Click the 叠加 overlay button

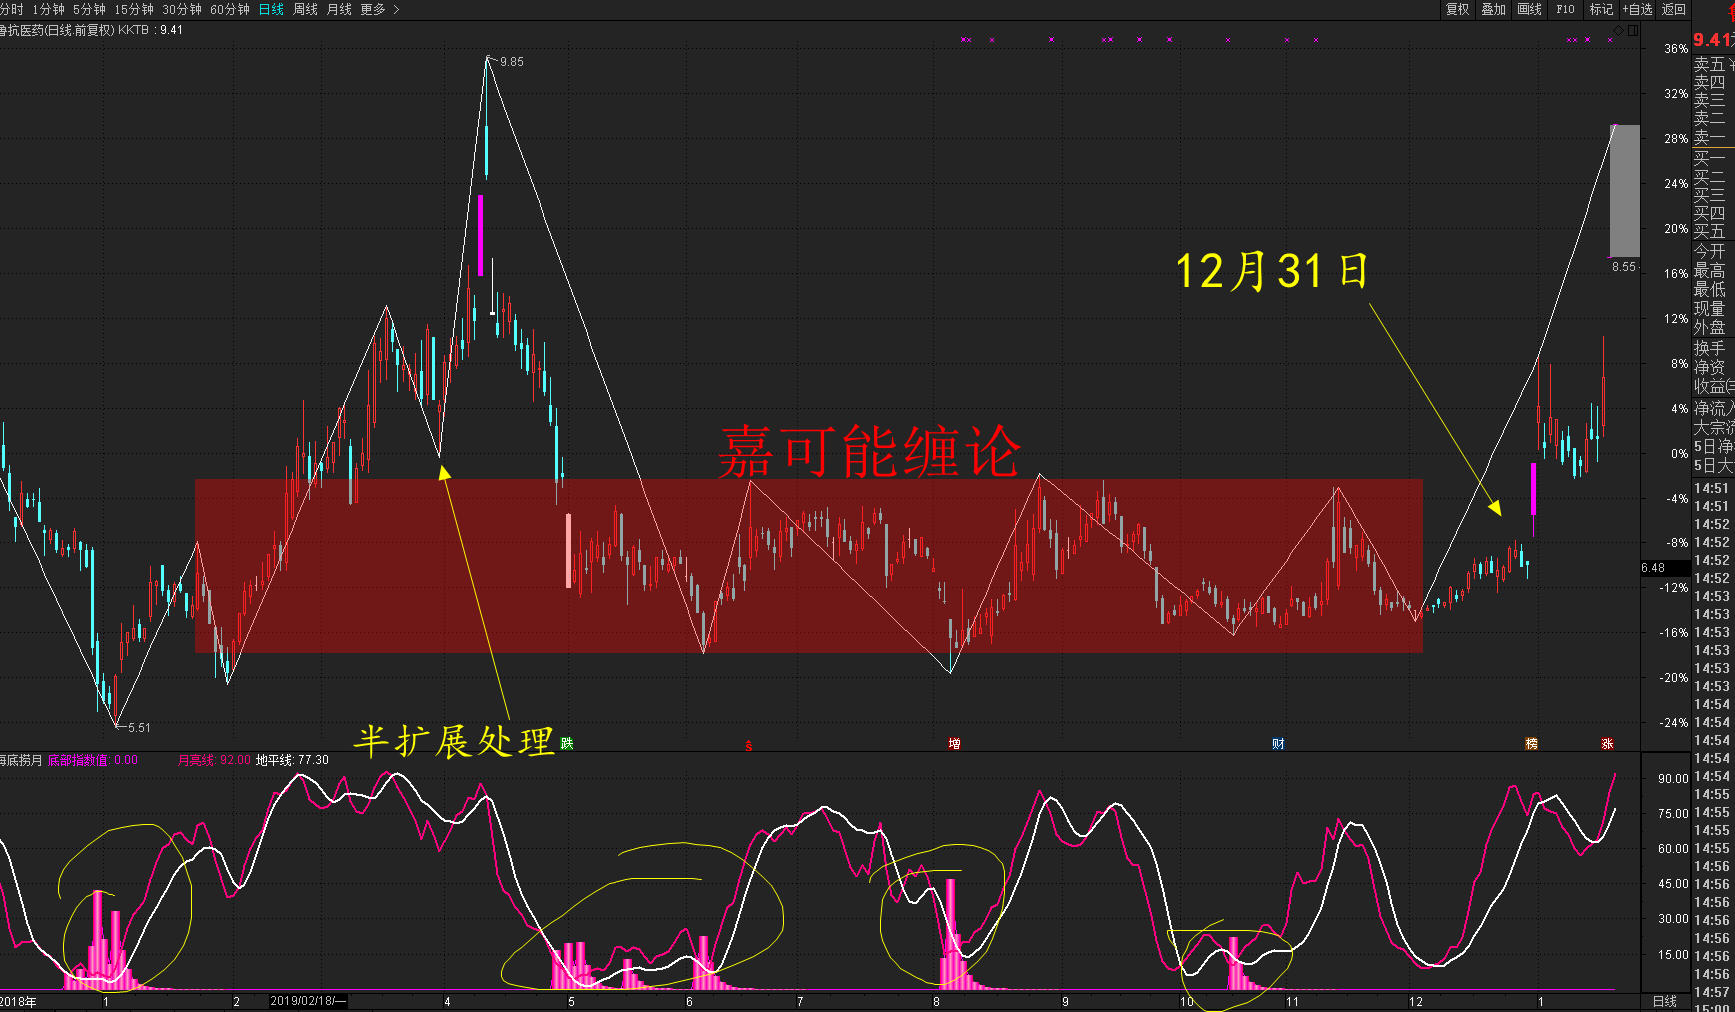(x=1493, y=9)
